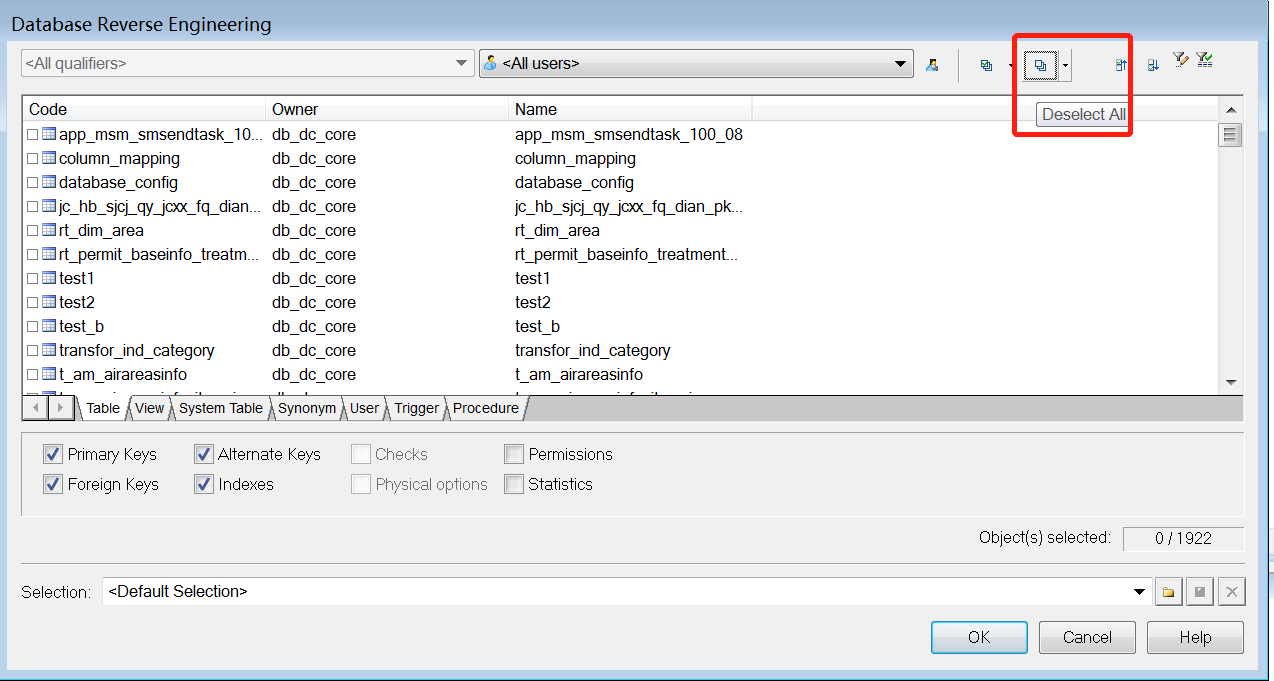The width and height of the screenshot is (1274, 681).
Task: Toggle the Enable Filter checkmark icon
Action: (x=1205, y=60)
